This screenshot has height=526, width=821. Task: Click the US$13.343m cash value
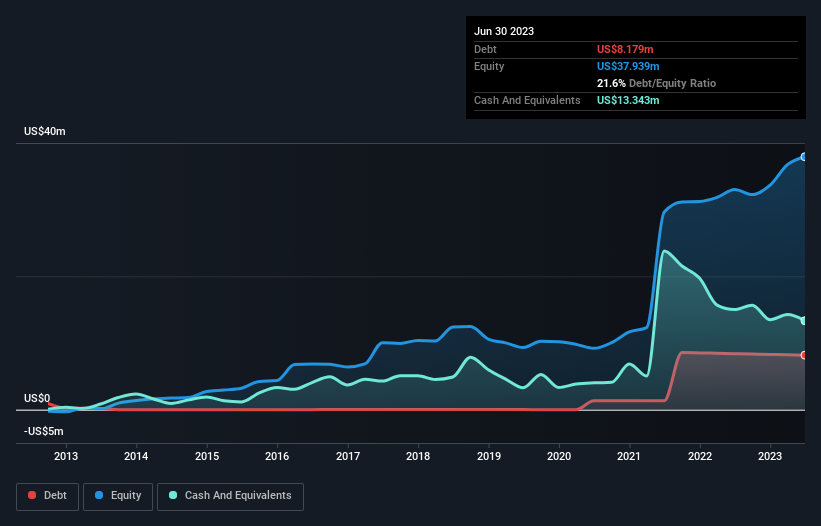(628, 100)
